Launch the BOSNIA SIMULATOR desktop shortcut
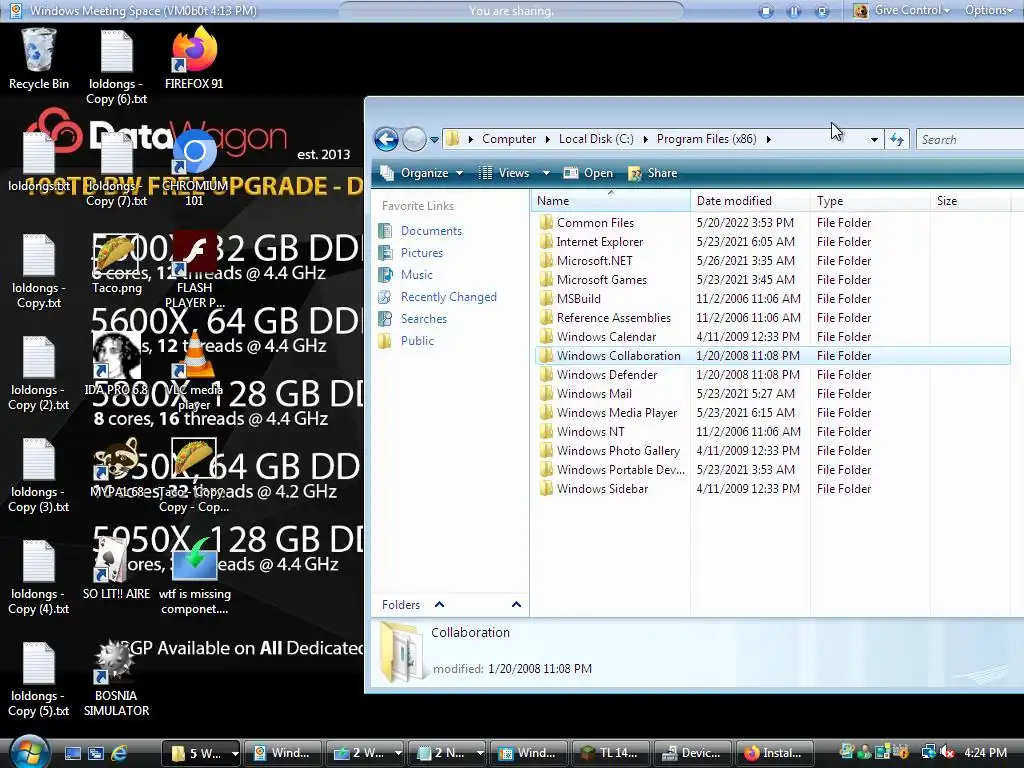1024x768 pixels. [x=116, y=678]
